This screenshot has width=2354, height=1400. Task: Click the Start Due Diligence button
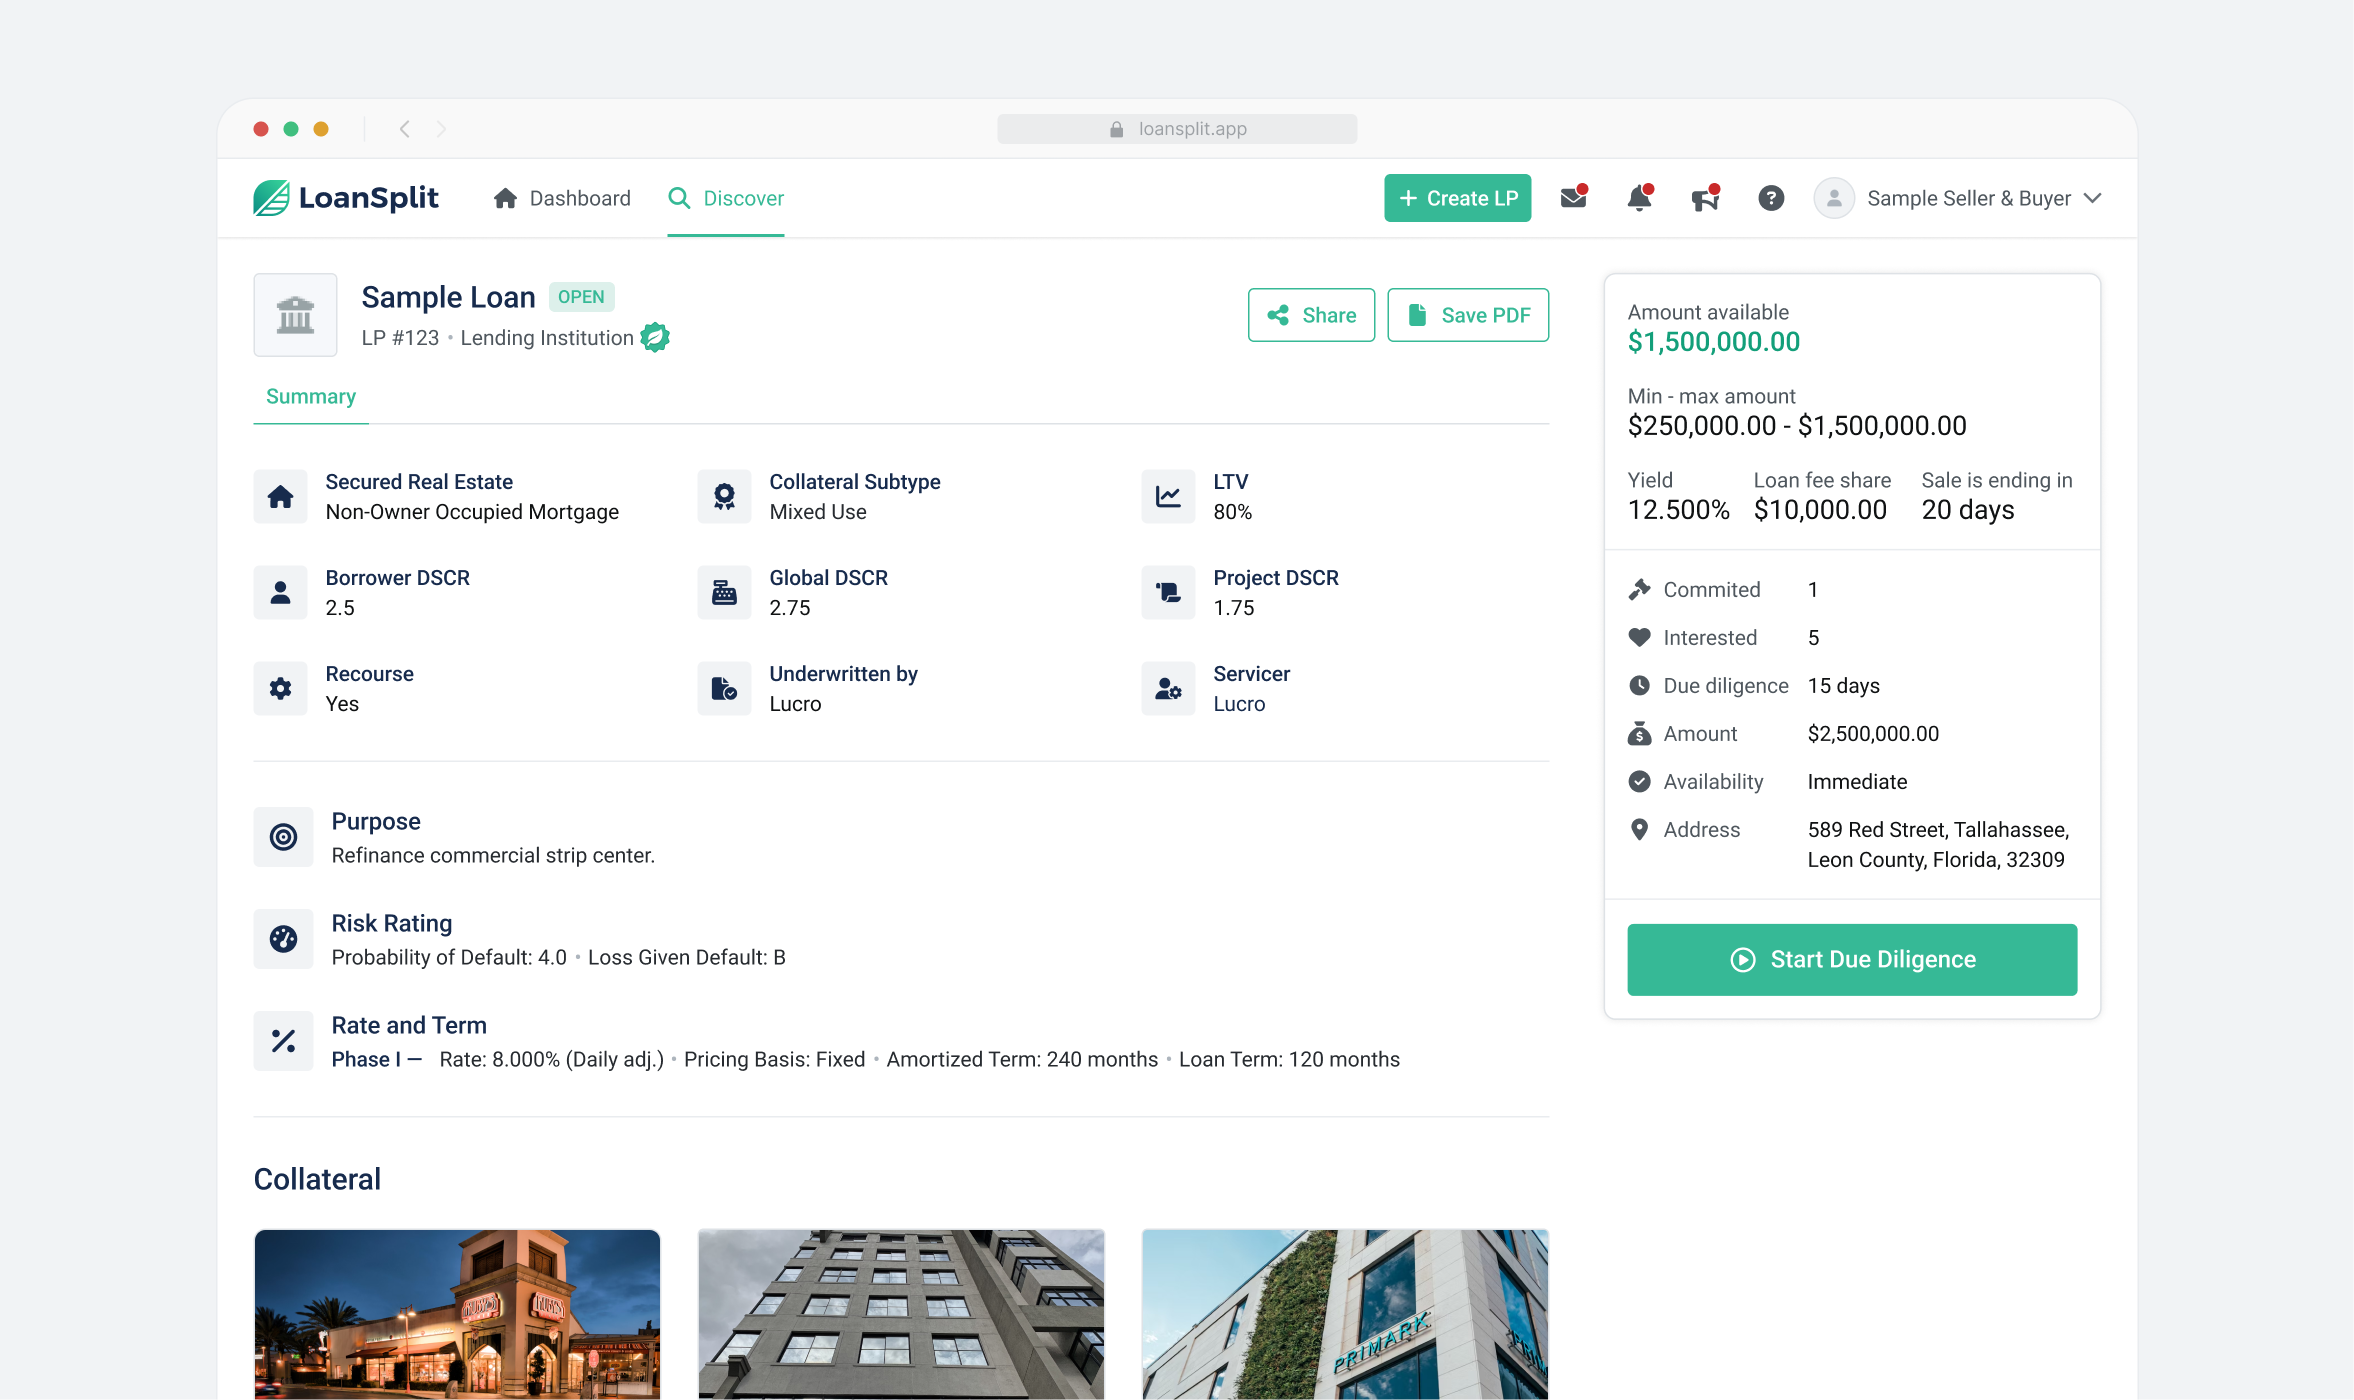[x=1852, y=959]
